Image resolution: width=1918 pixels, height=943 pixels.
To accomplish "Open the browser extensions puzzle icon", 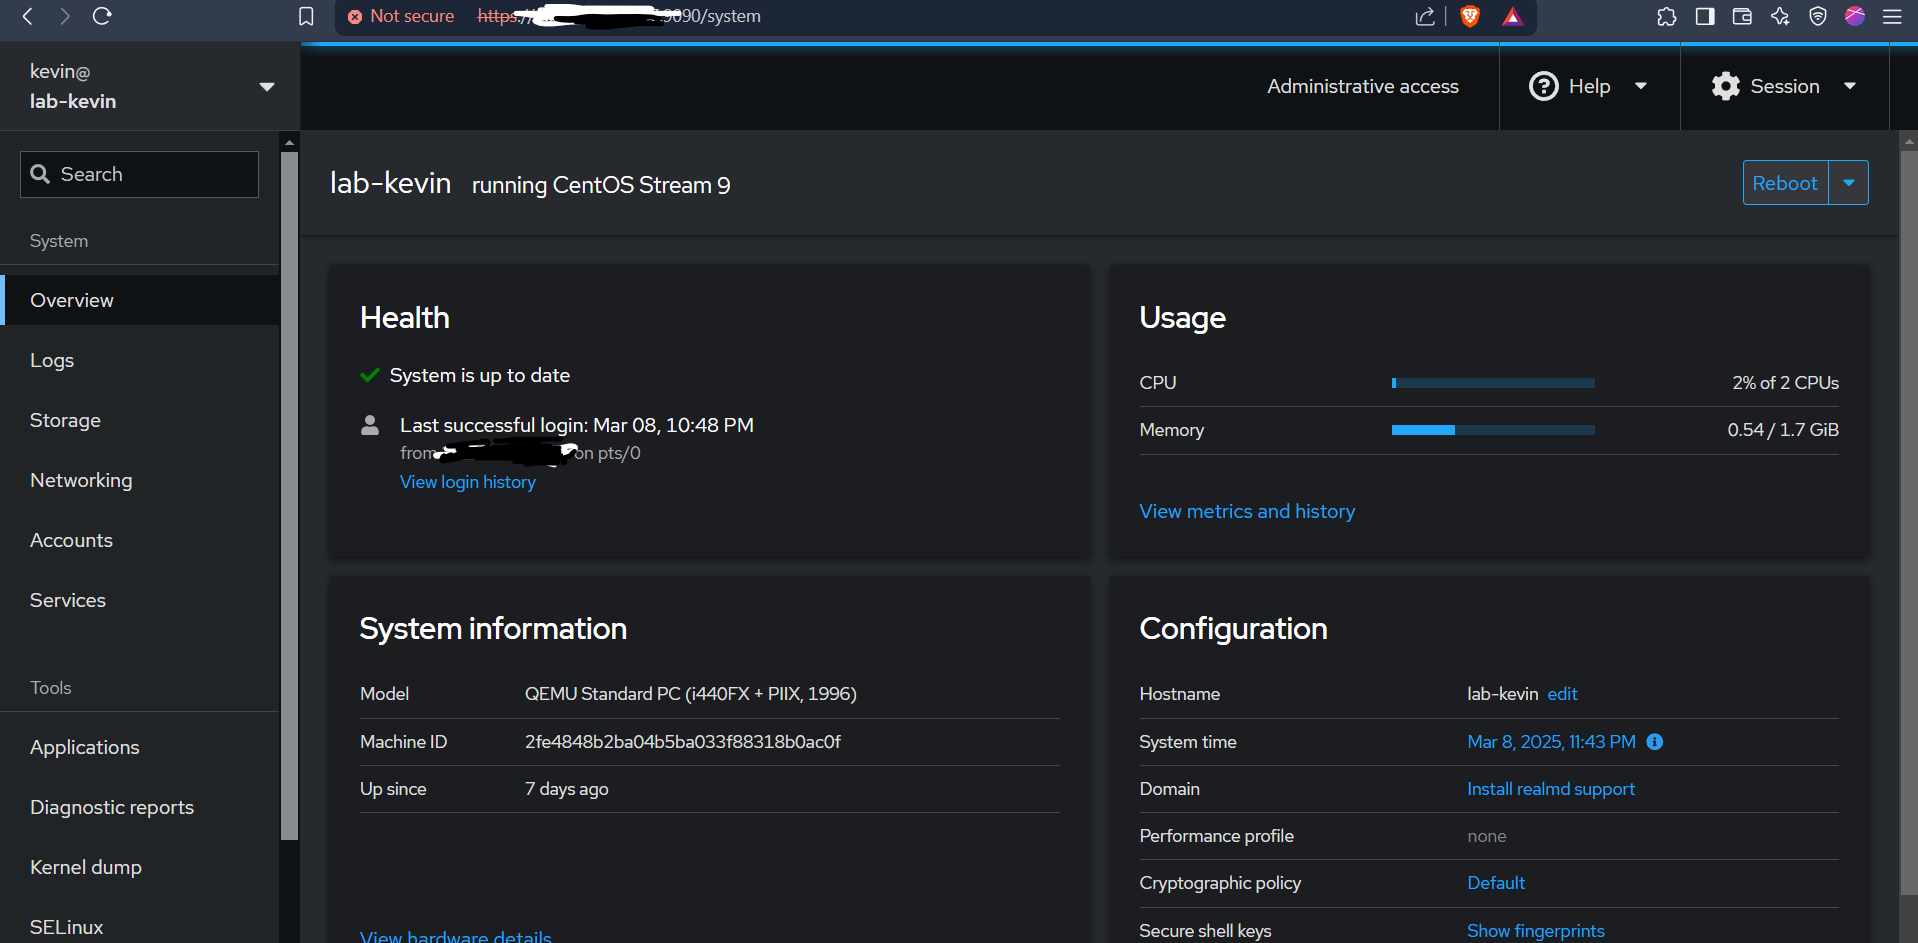I will (1666, 16).
